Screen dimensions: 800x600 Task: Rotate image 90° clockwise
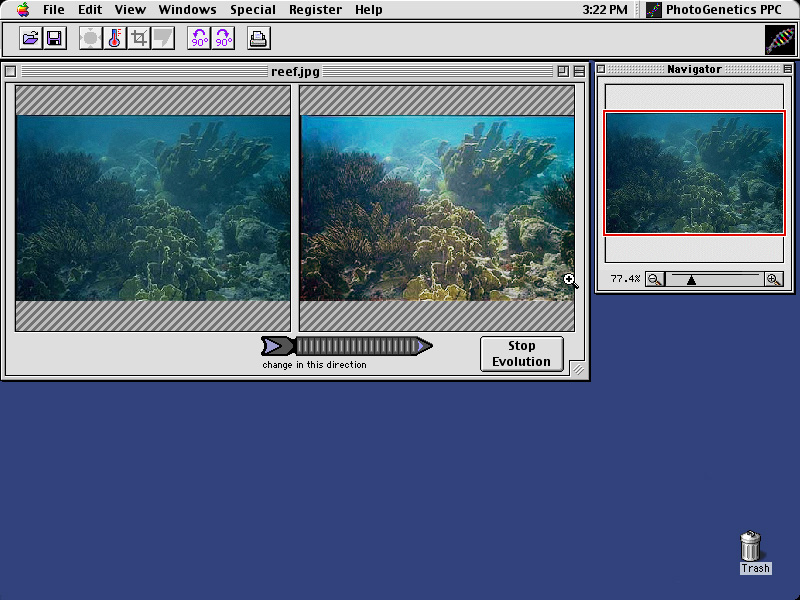pos(223,39)
